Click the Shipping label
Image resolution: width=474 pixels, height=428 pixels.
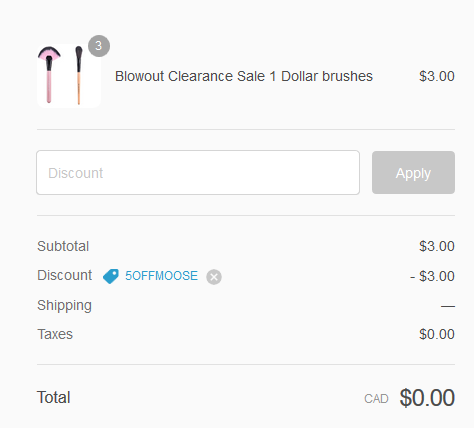click(x=64, y=305)
